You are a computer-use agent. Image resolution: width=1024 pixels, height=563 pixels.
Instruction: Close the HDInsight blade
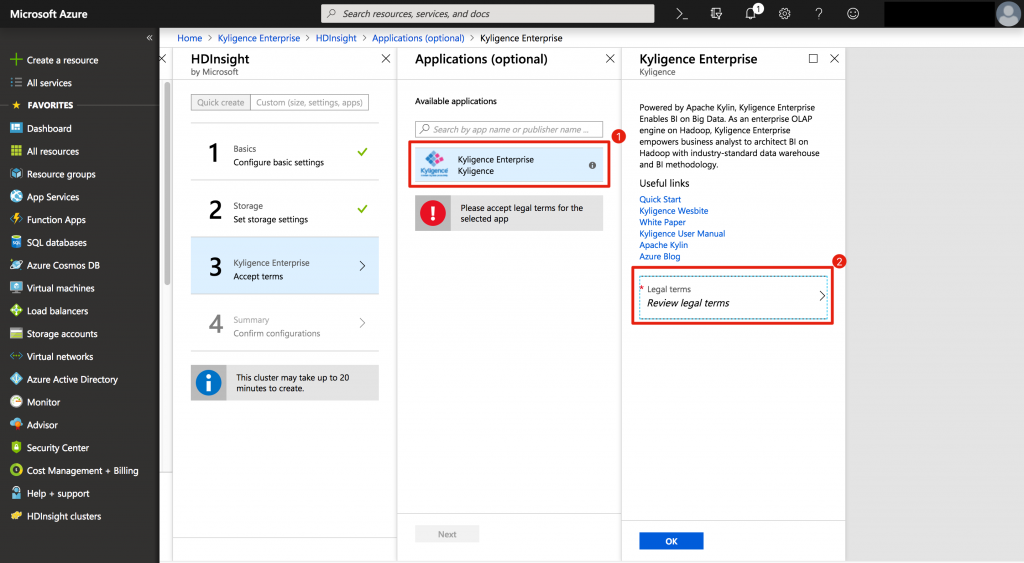coord(386,59)
